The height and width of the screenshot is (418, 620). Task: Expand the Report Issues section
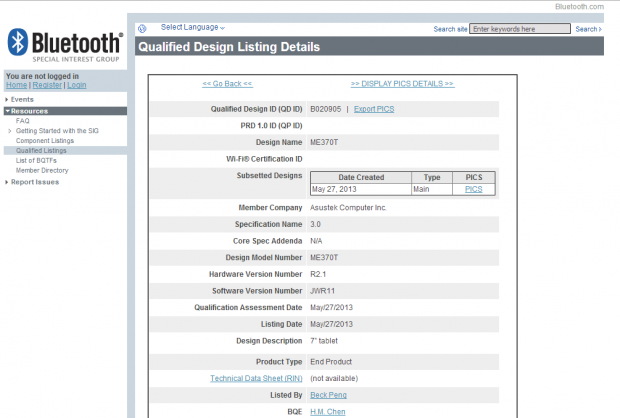(34, 182)
